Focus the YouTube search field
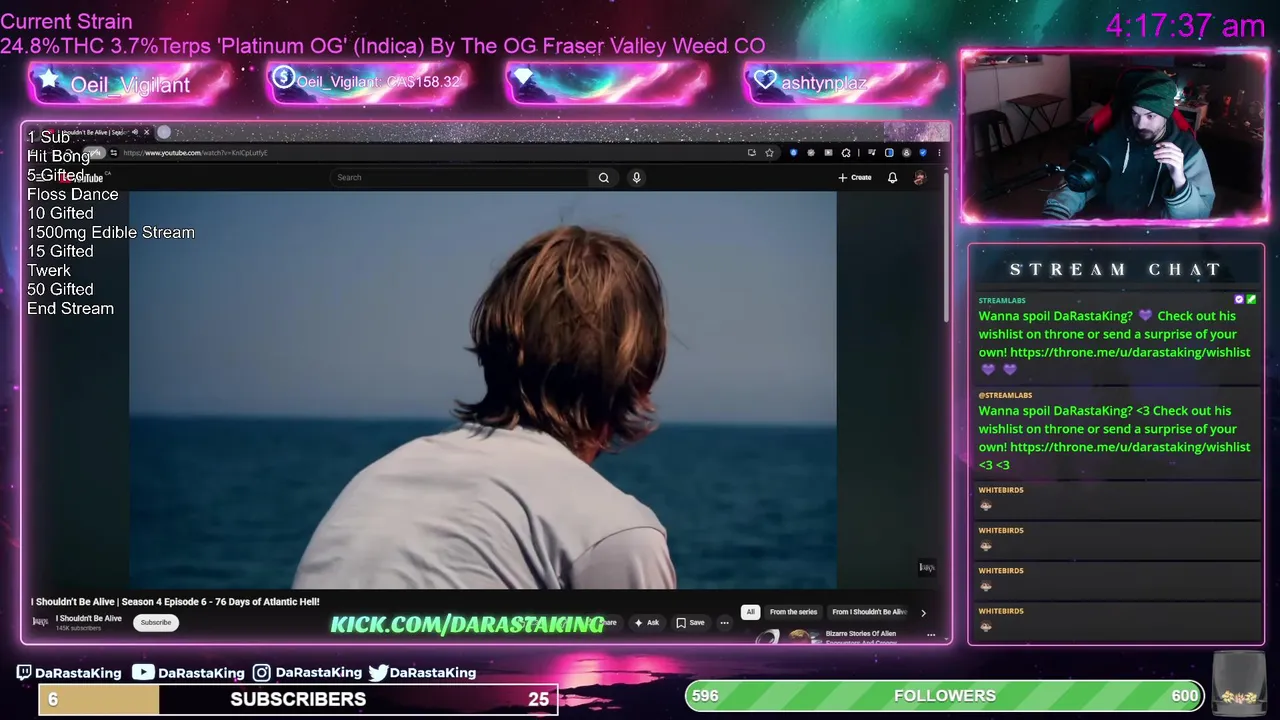The width and height of the screenshot is (1280, 720). click(x=460, y=178)
